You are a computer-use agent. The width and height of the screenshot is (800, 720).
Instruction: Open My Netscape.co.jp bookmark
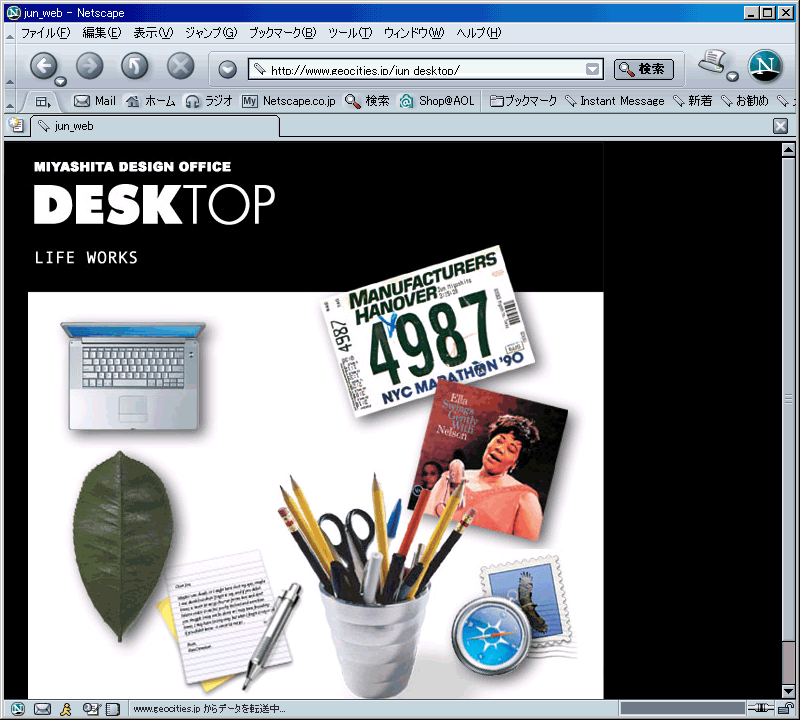(289, 101)
